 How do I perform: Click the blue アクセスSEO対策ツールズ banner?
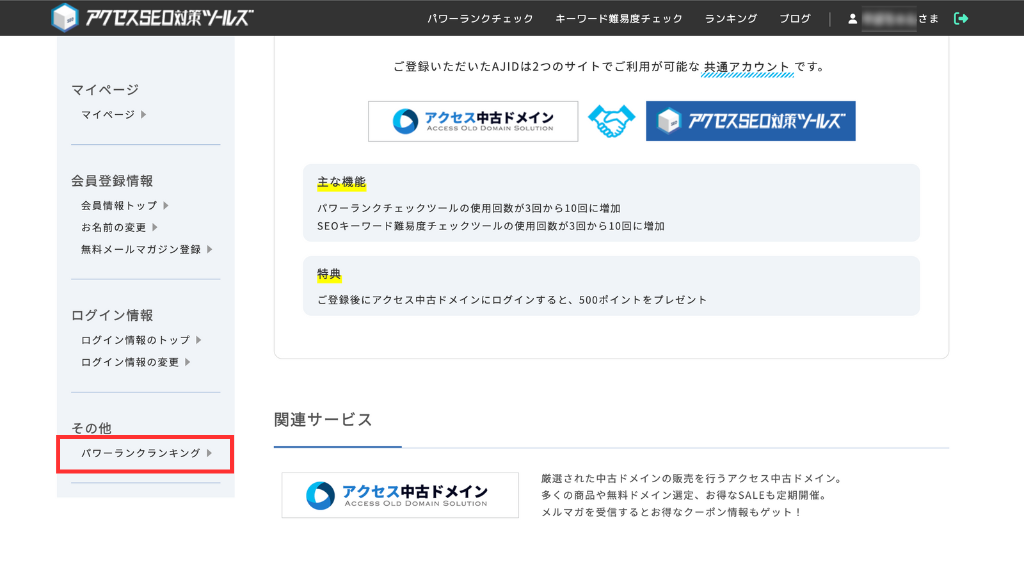[x=750, y=121]
